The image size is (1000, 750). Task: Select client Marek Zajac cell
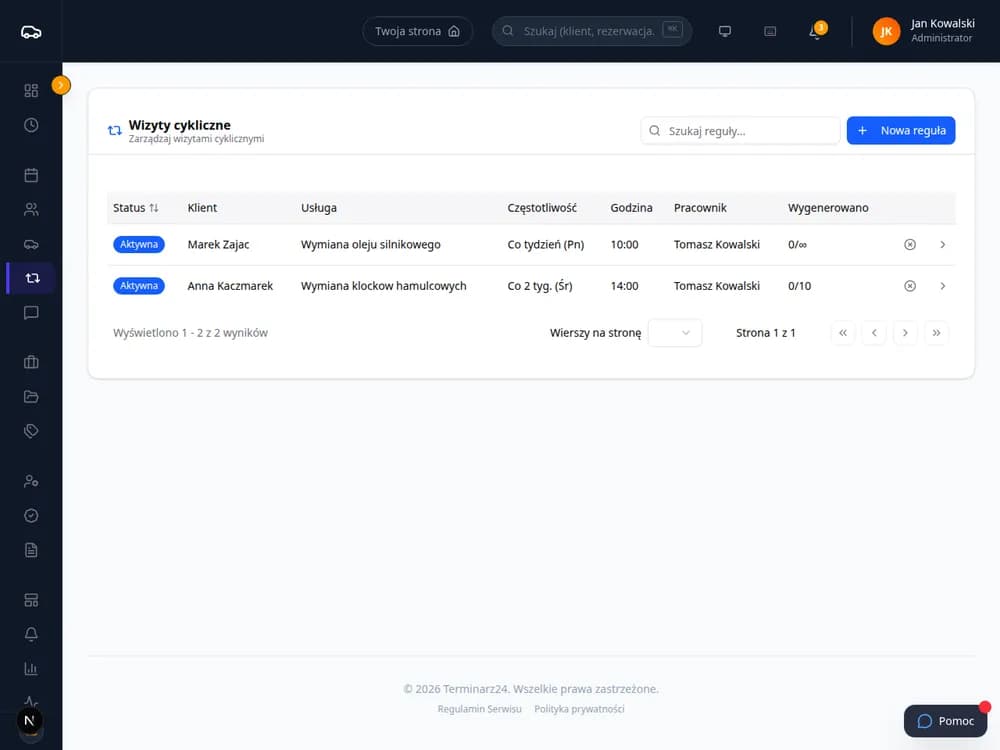[x=218, y=244]
